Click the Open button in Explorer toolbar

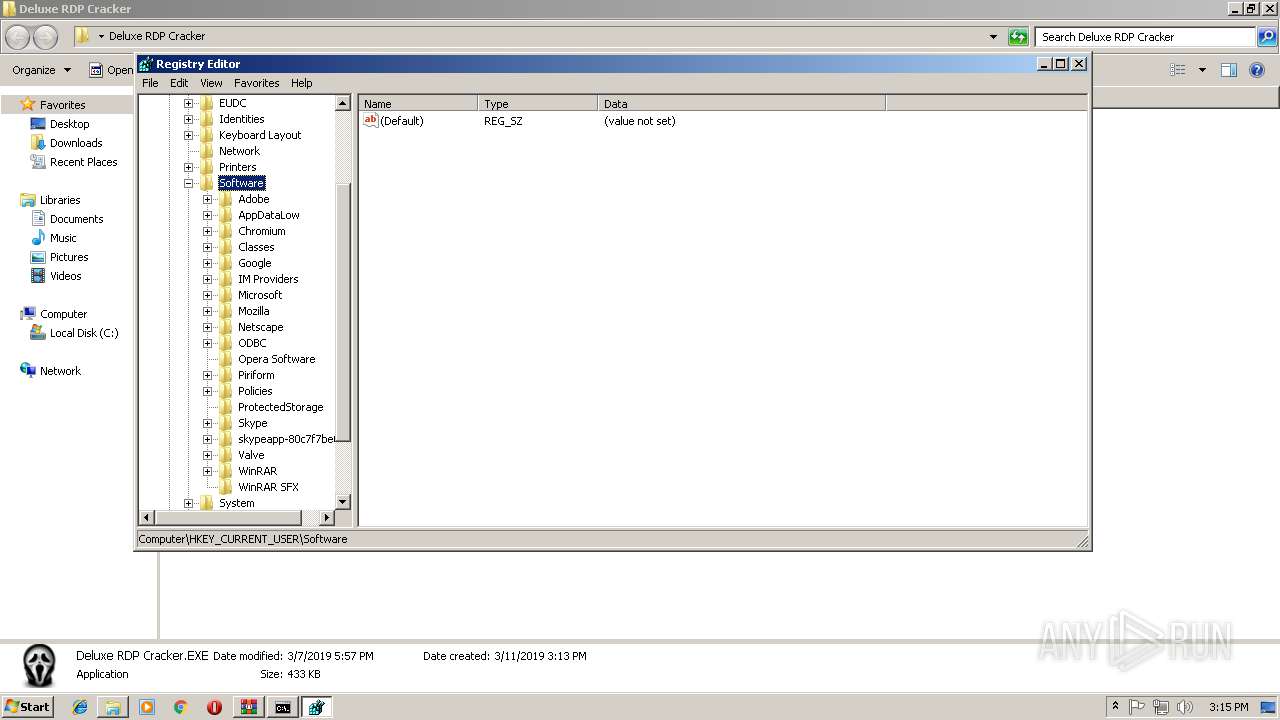coord(111,70)
